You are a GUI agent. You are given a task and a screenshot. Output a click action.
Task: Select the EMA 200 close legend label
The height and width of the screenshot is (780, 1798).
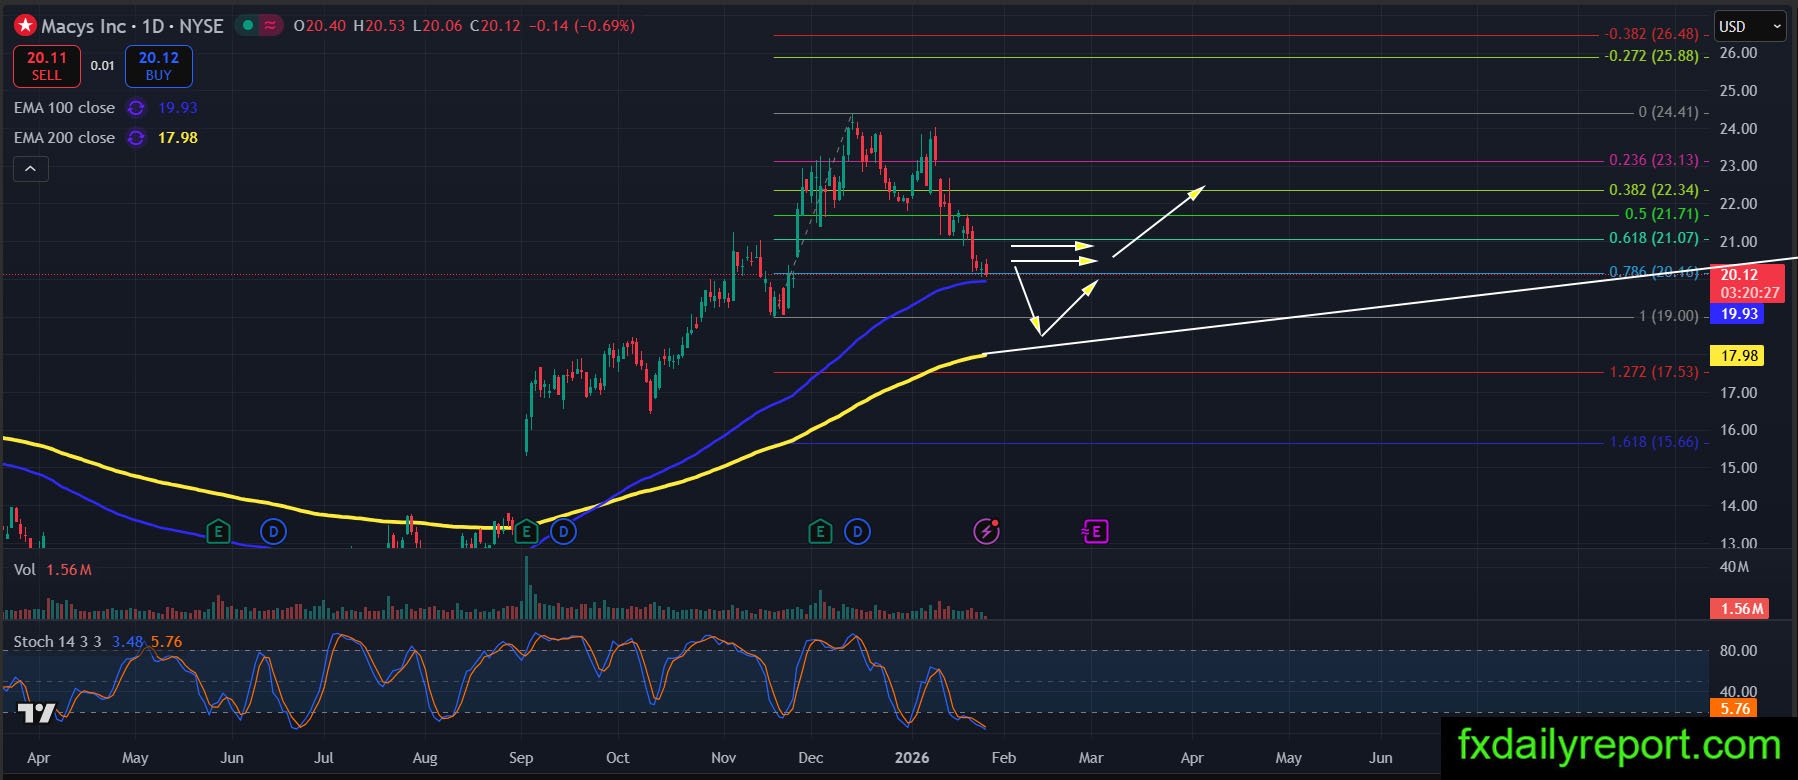65,138
